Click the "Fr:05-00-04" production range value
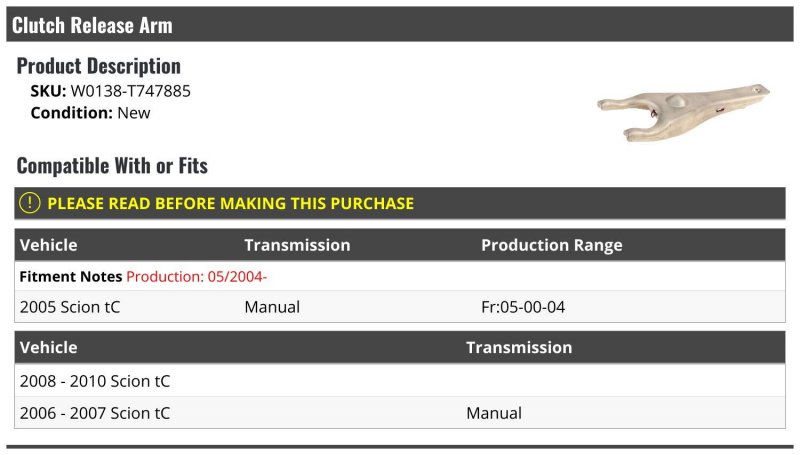The width and height of the screenshot is (800, 455). pyautogui.click(x=523, y=307)
